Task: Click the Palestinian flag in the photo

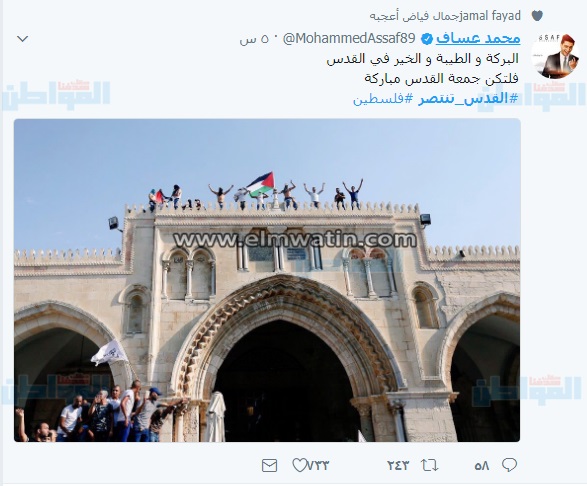Action: [x=260, y=184]
